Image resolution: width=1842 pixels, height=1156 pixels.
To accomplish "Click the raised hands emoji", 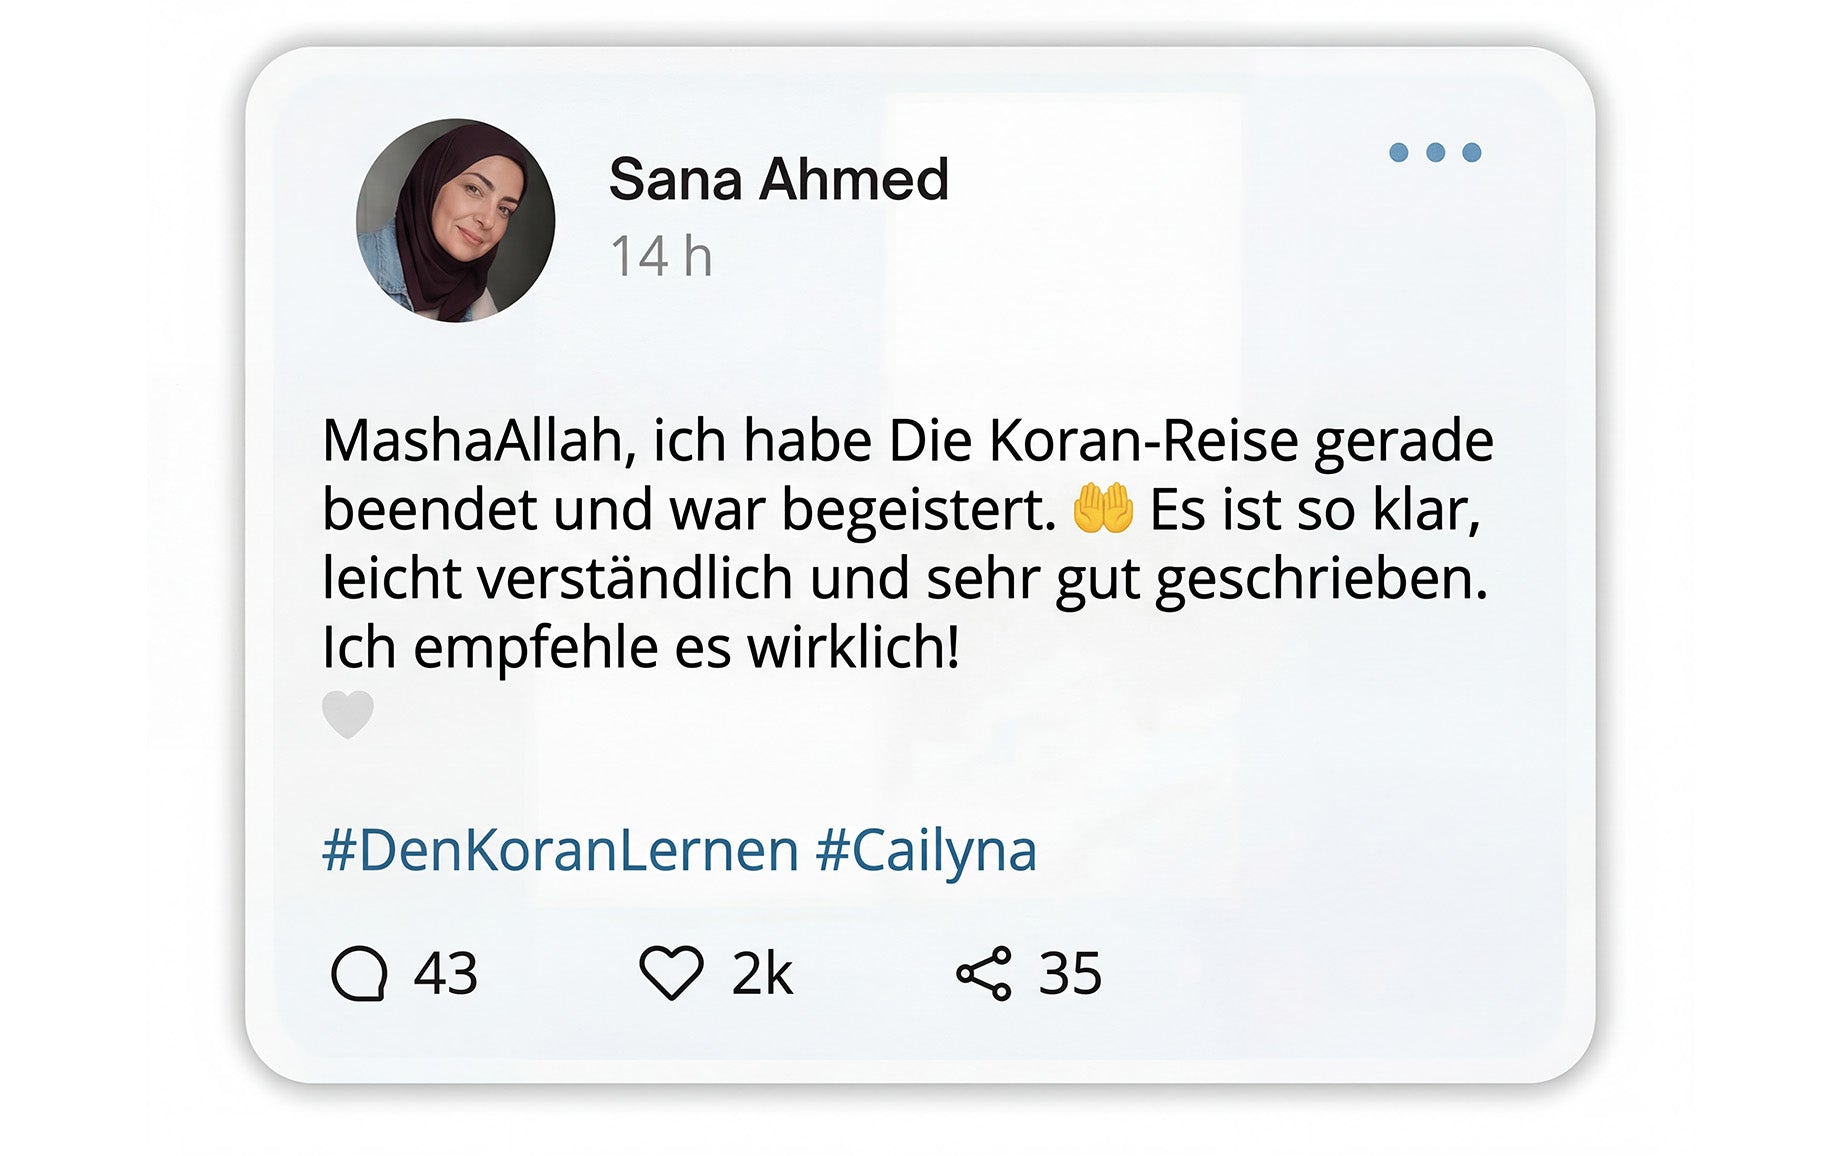I will (1102, 509).
